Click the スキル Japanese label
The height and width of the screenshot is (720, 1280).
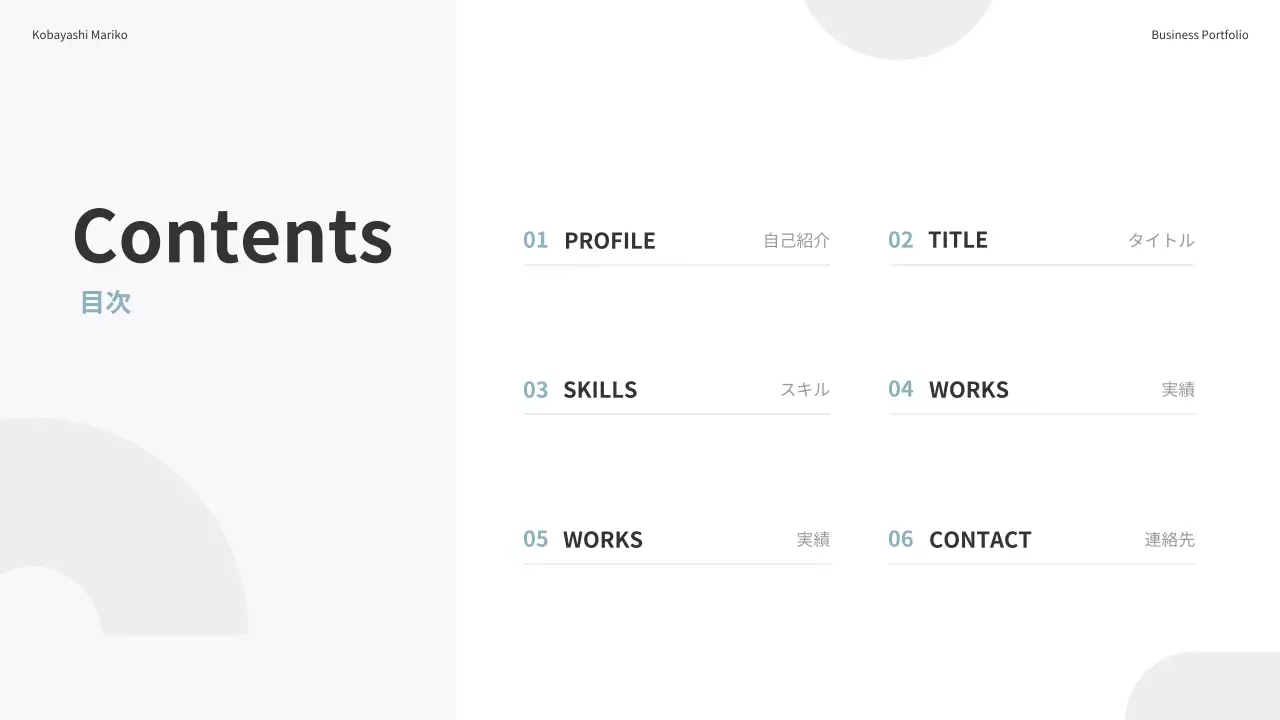tap(804, 390)
